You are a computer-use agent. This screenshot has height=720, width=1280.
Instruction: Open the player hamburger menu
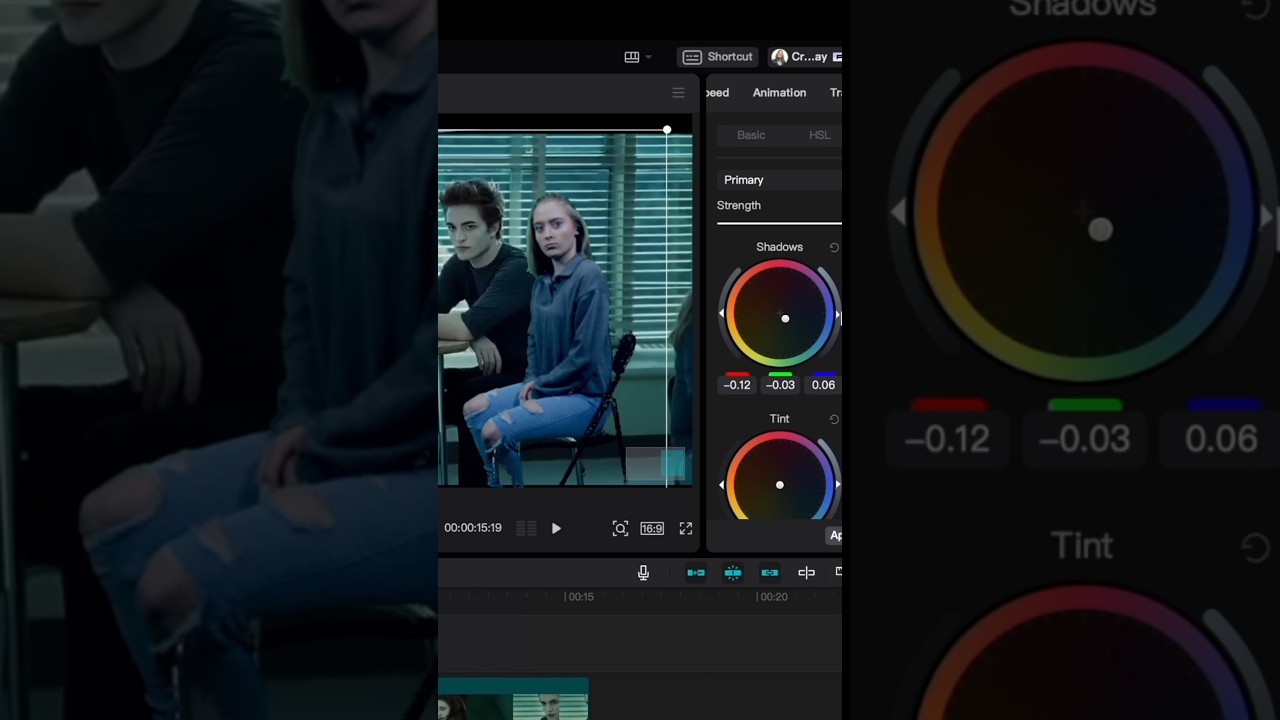(678, 93)
